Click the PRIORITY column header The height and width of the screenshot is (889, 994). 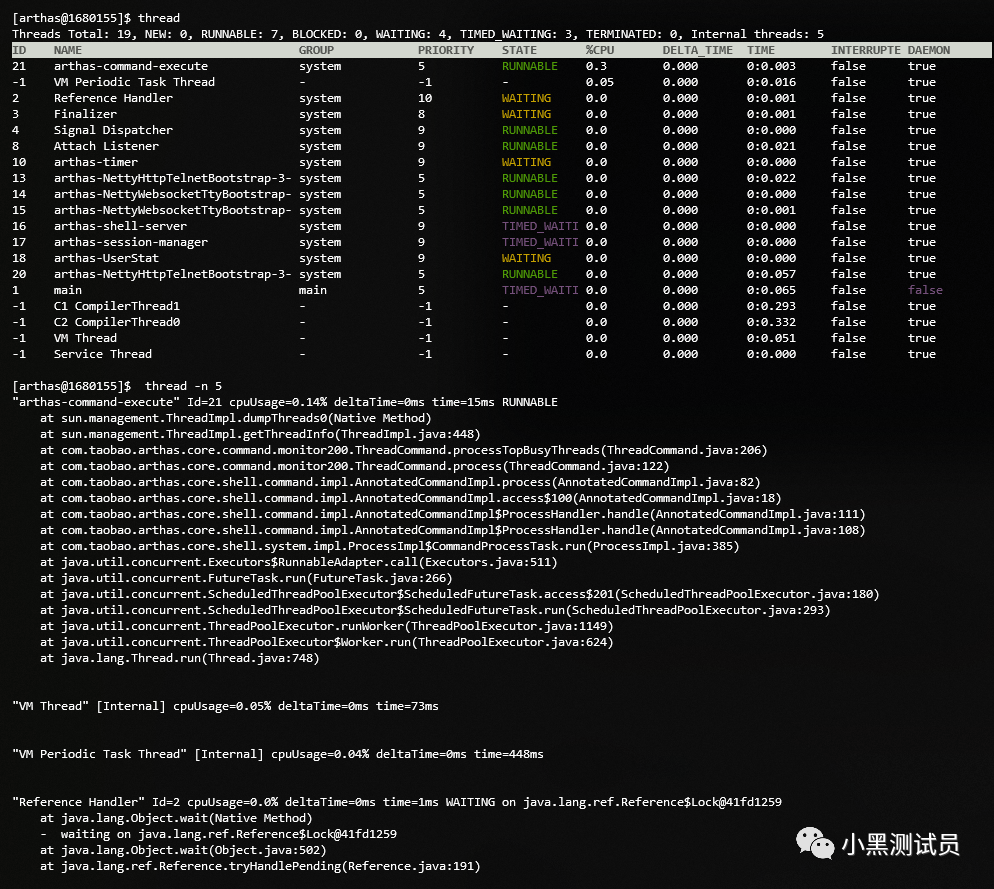pos(446,50)
